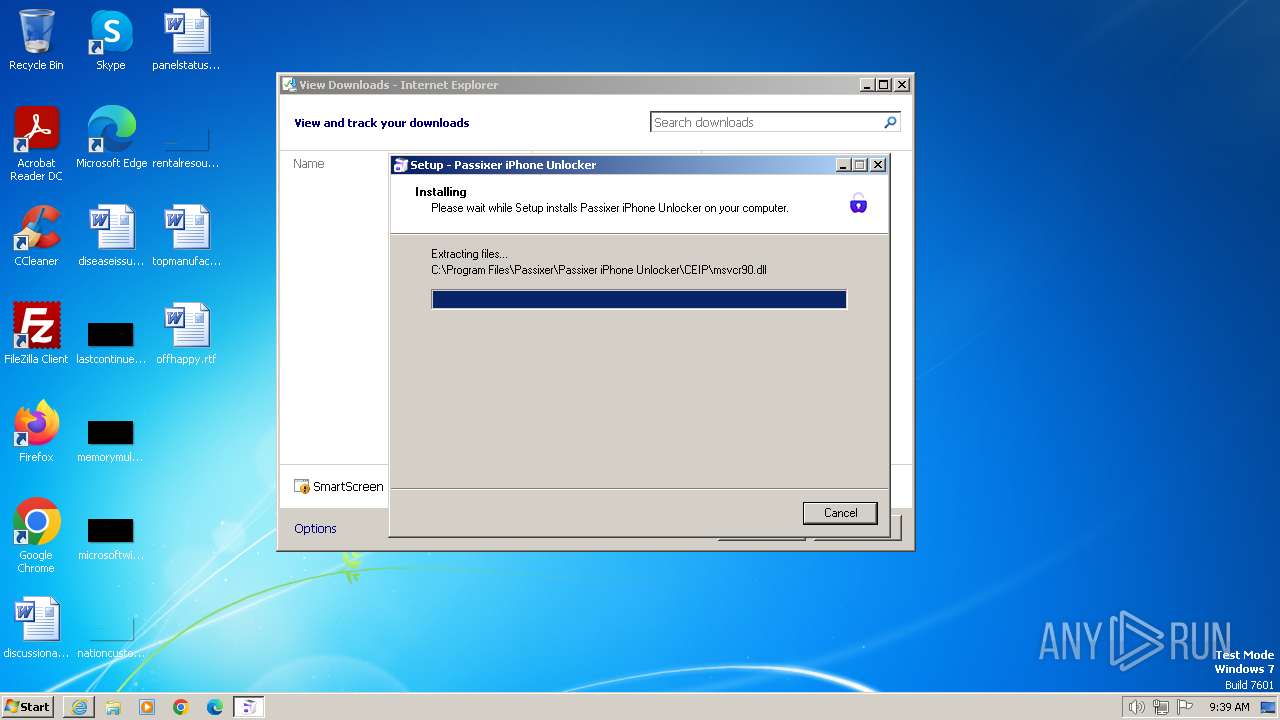Click the Setup window title bar icon
The image size is (1280, 720).
(x=400, y=165)
